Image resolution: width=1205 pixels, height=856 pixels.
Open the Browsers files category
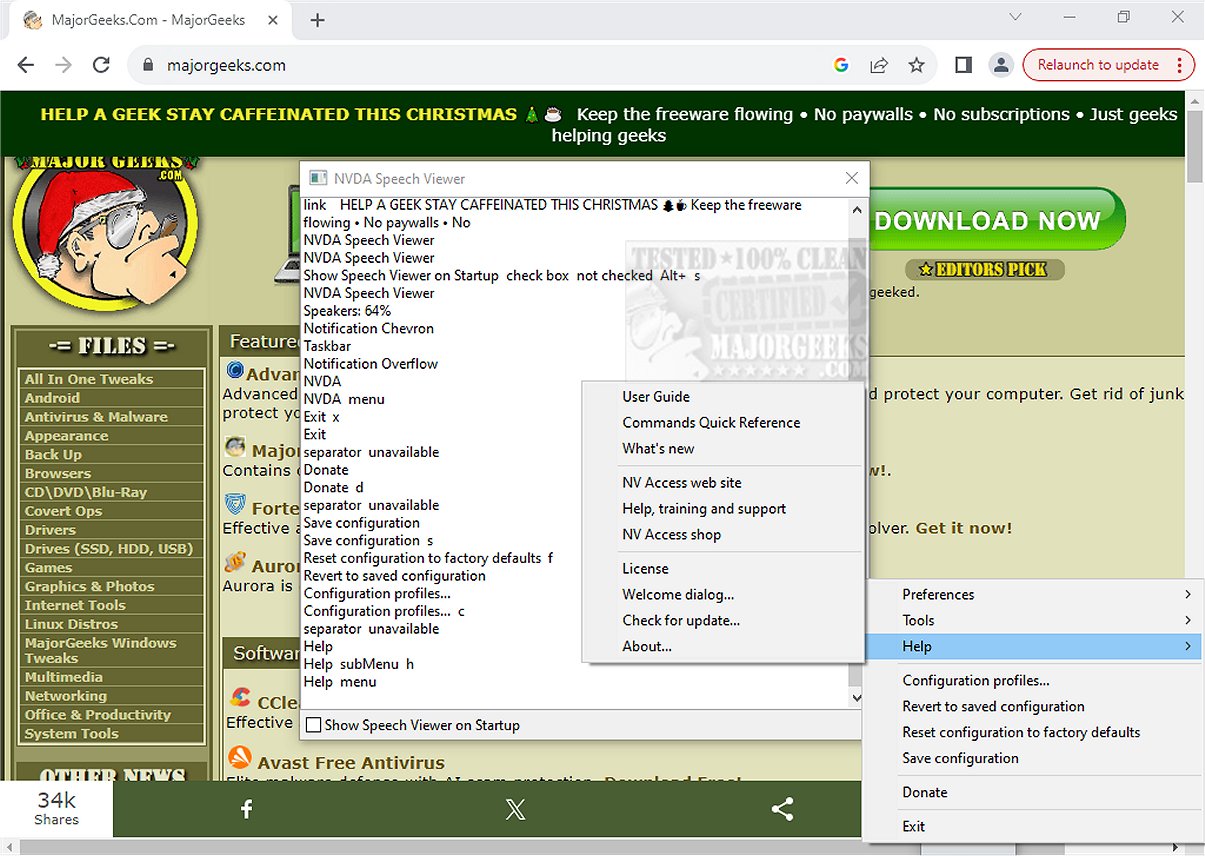coord(57,473)
